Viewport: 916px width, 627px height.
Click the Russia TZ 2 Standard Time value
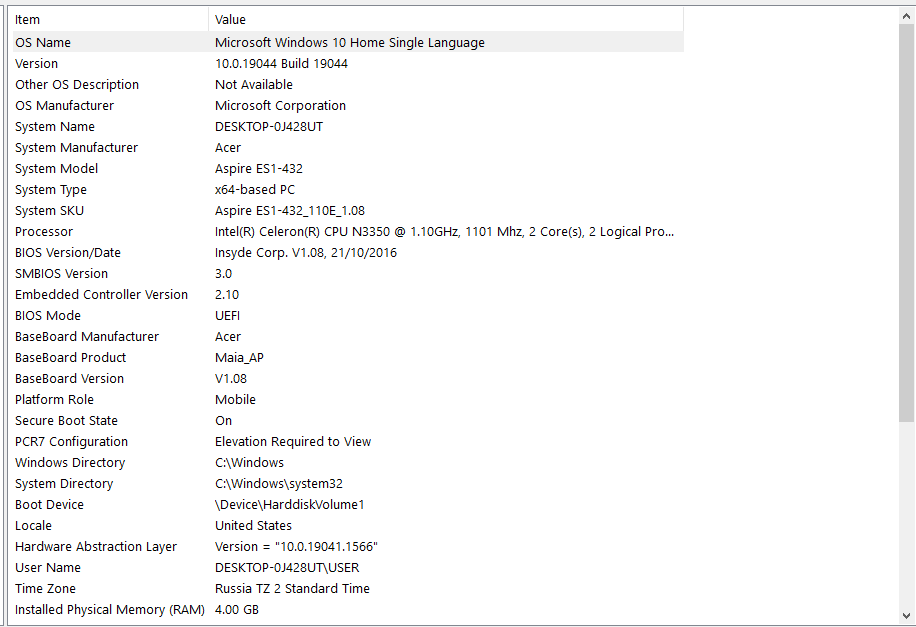point(292,590)
